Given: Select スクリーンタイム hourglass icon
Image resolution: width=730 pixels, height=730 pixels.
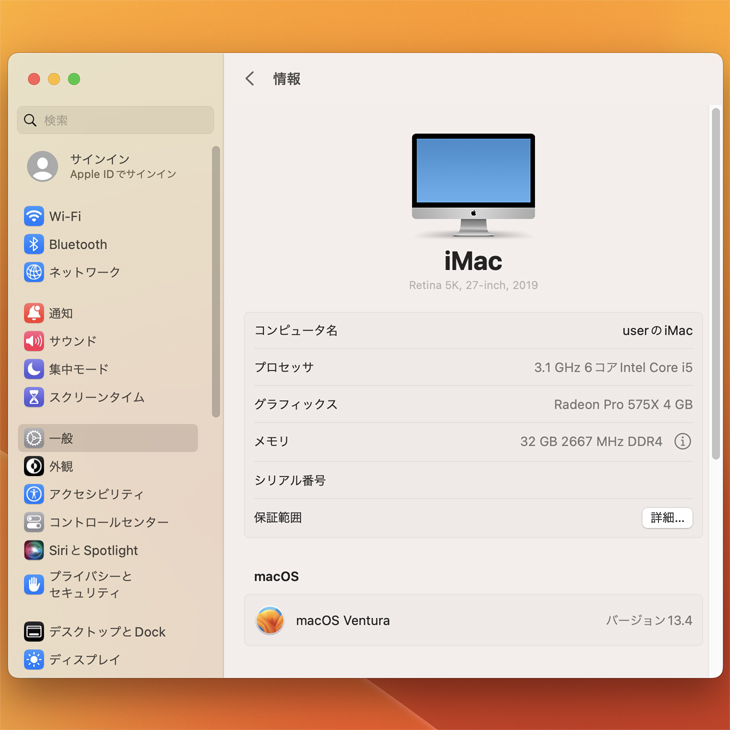Looking at the screenshot, I should point(34,397).
